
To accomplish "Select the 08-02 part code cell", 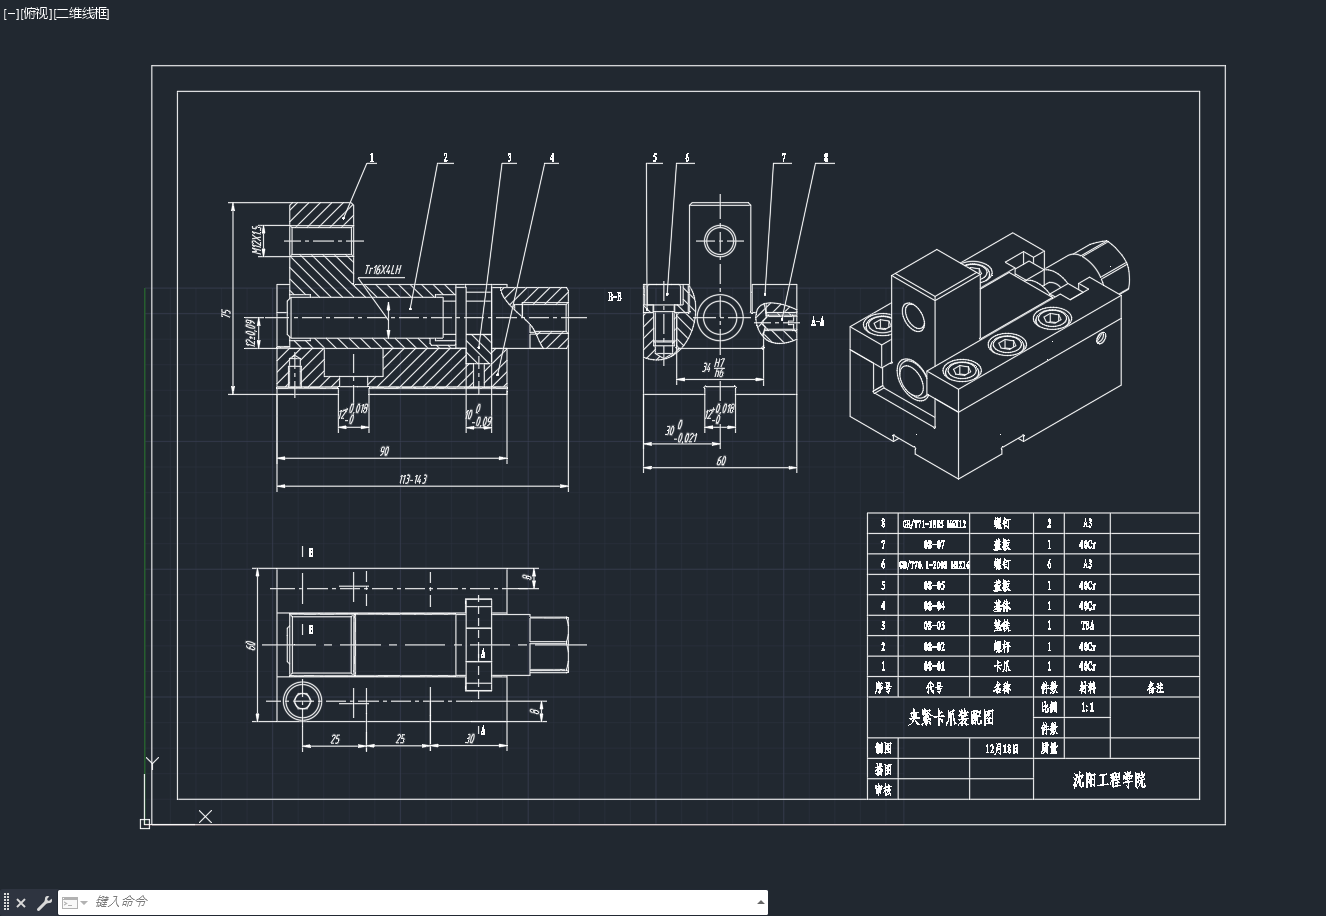I will point(934,646).
